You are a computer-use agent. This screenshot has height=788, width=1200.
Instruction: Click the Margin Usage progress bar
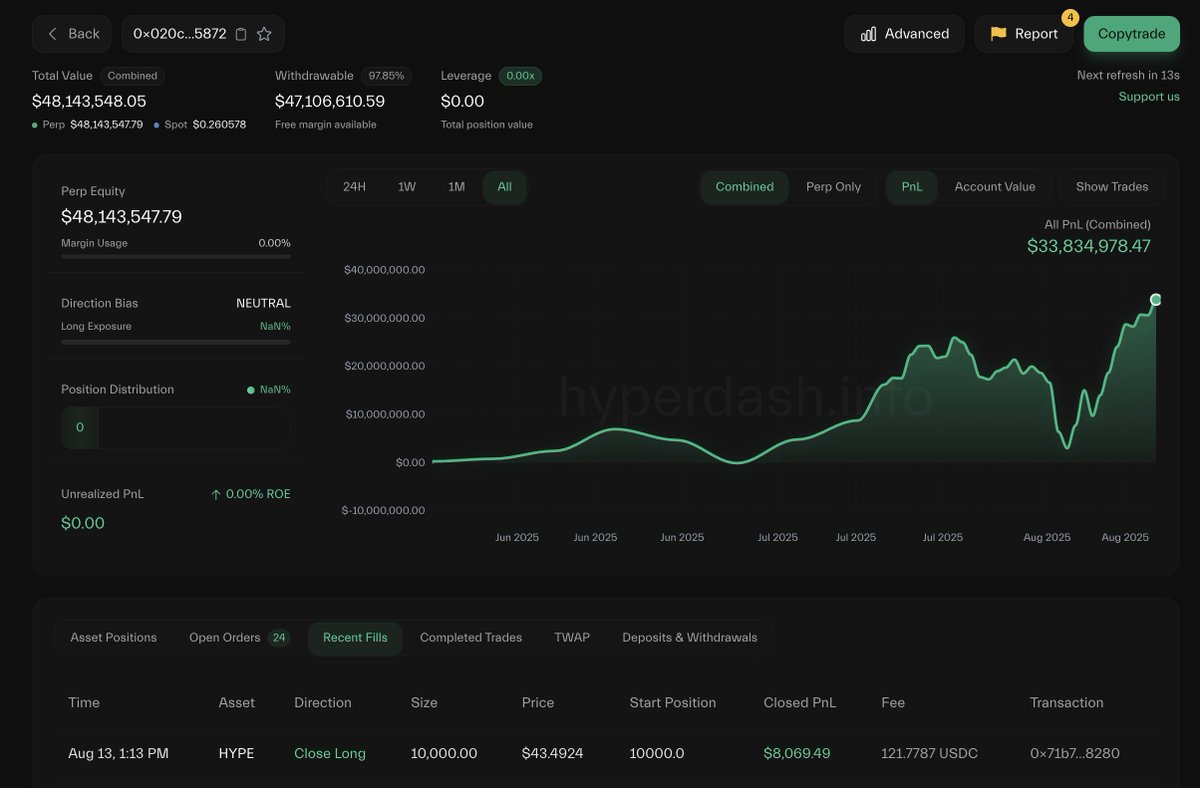[x=176, y=257]
